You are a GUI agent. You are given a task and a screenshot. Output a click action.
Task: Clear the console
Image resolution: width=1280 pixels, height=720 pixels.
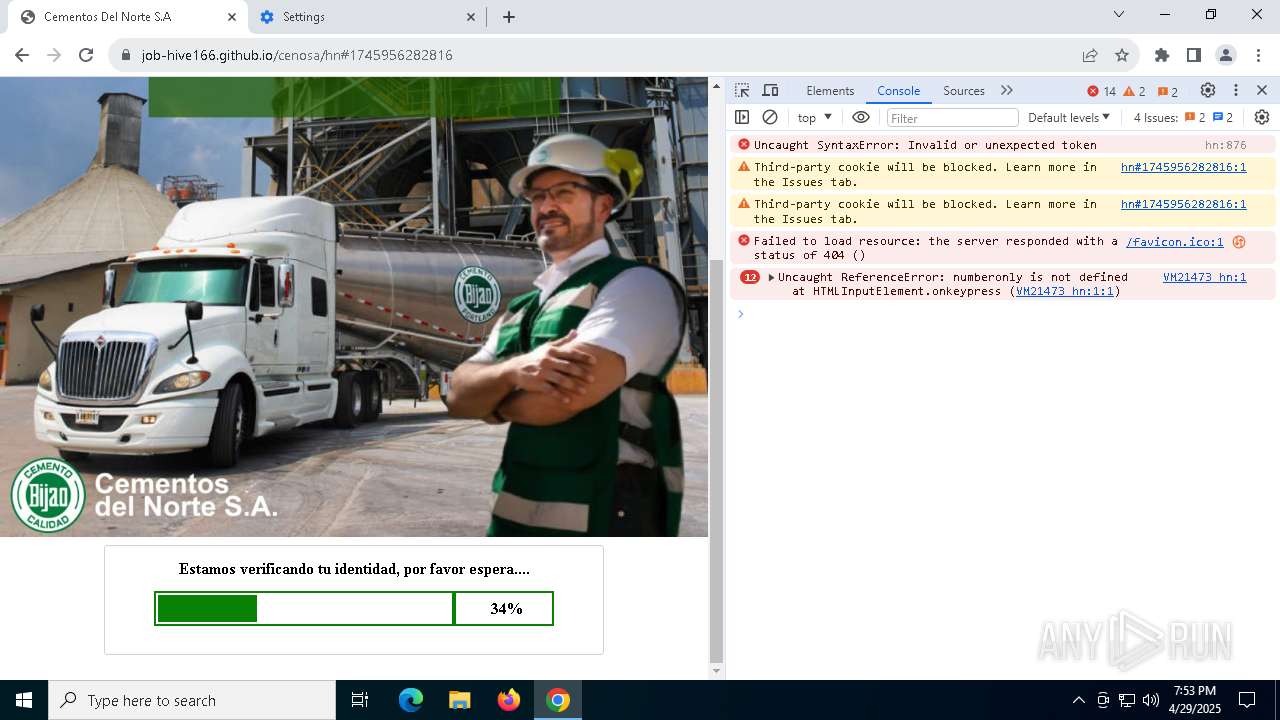[770, 117]
